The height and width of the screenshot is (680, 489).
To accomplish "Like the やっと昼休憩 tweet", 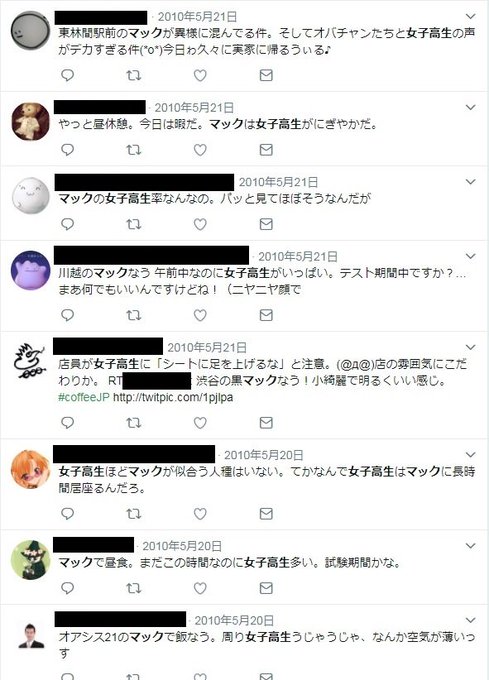I will tap(200, 150).
